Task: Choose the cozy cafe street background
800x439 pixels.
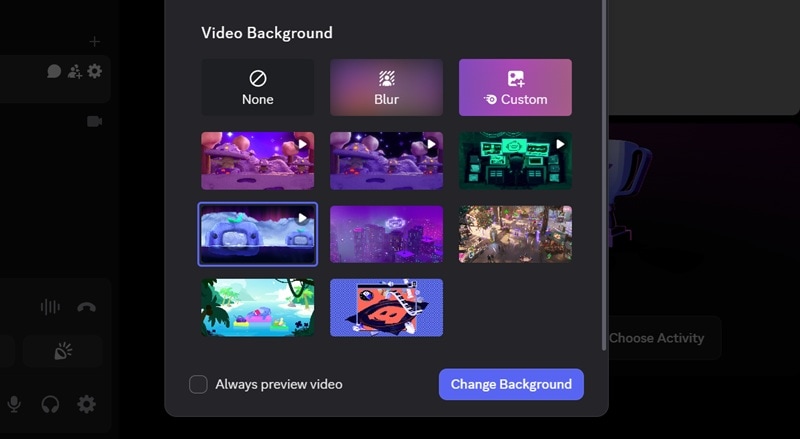Action: coord(515,234)
